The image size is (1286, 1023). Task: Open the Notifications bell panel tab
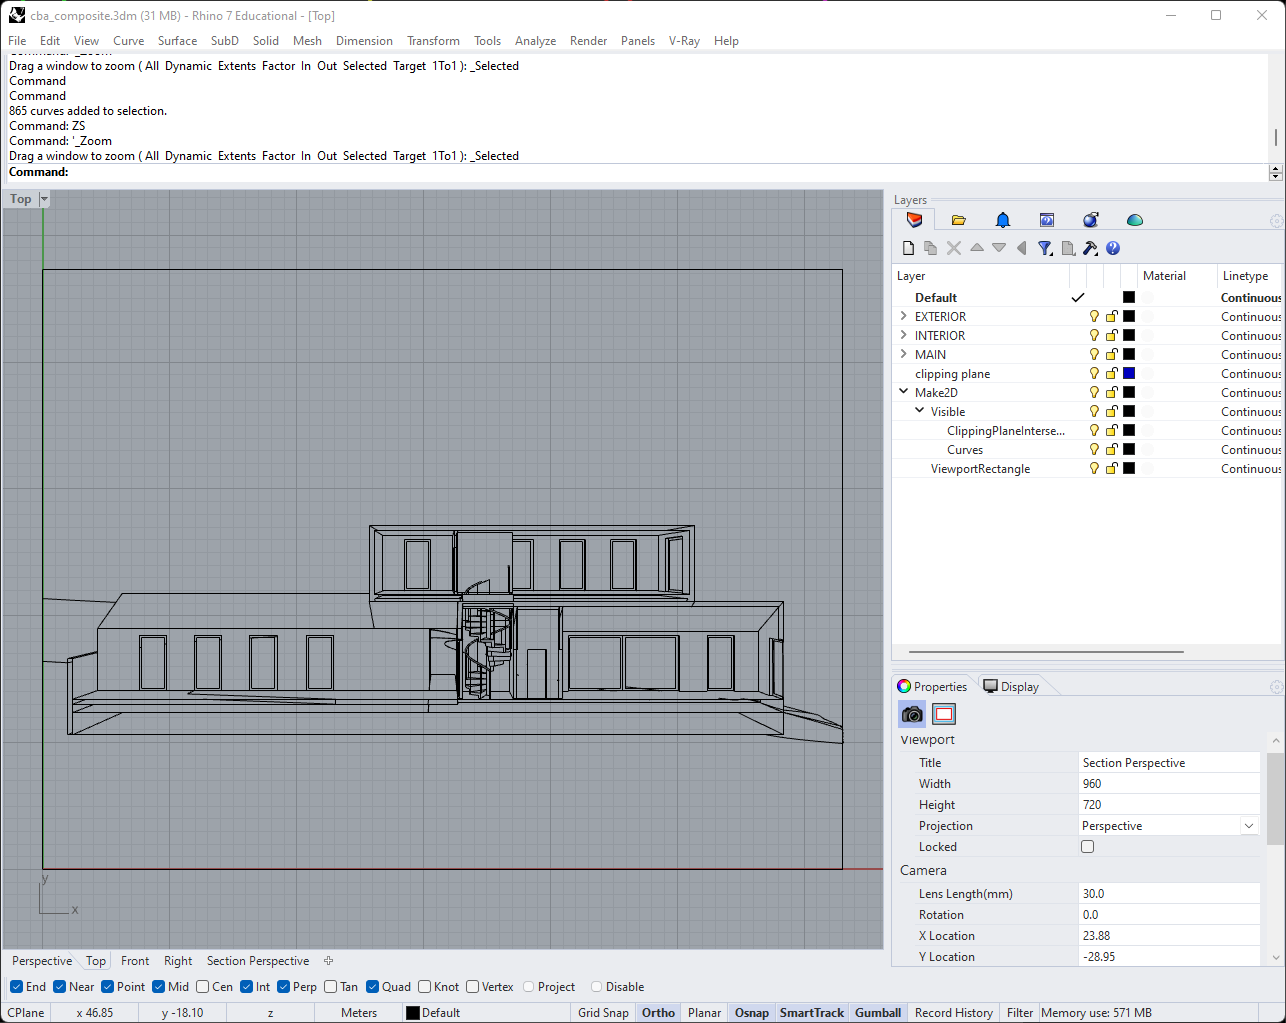pyautogui.click(x=1003, y=220)
